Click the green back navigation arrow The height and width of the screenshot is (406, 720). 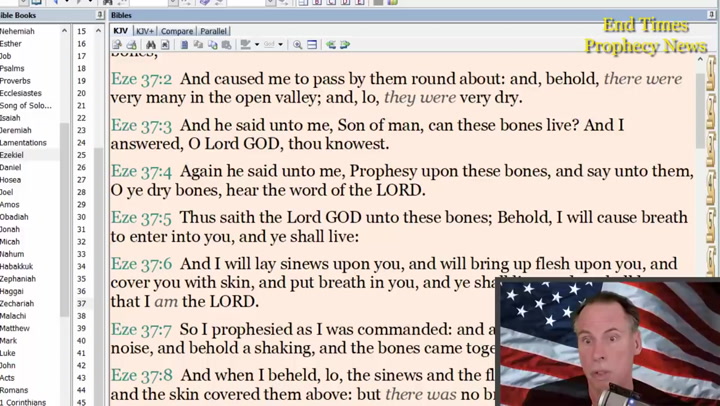[331, 45]
